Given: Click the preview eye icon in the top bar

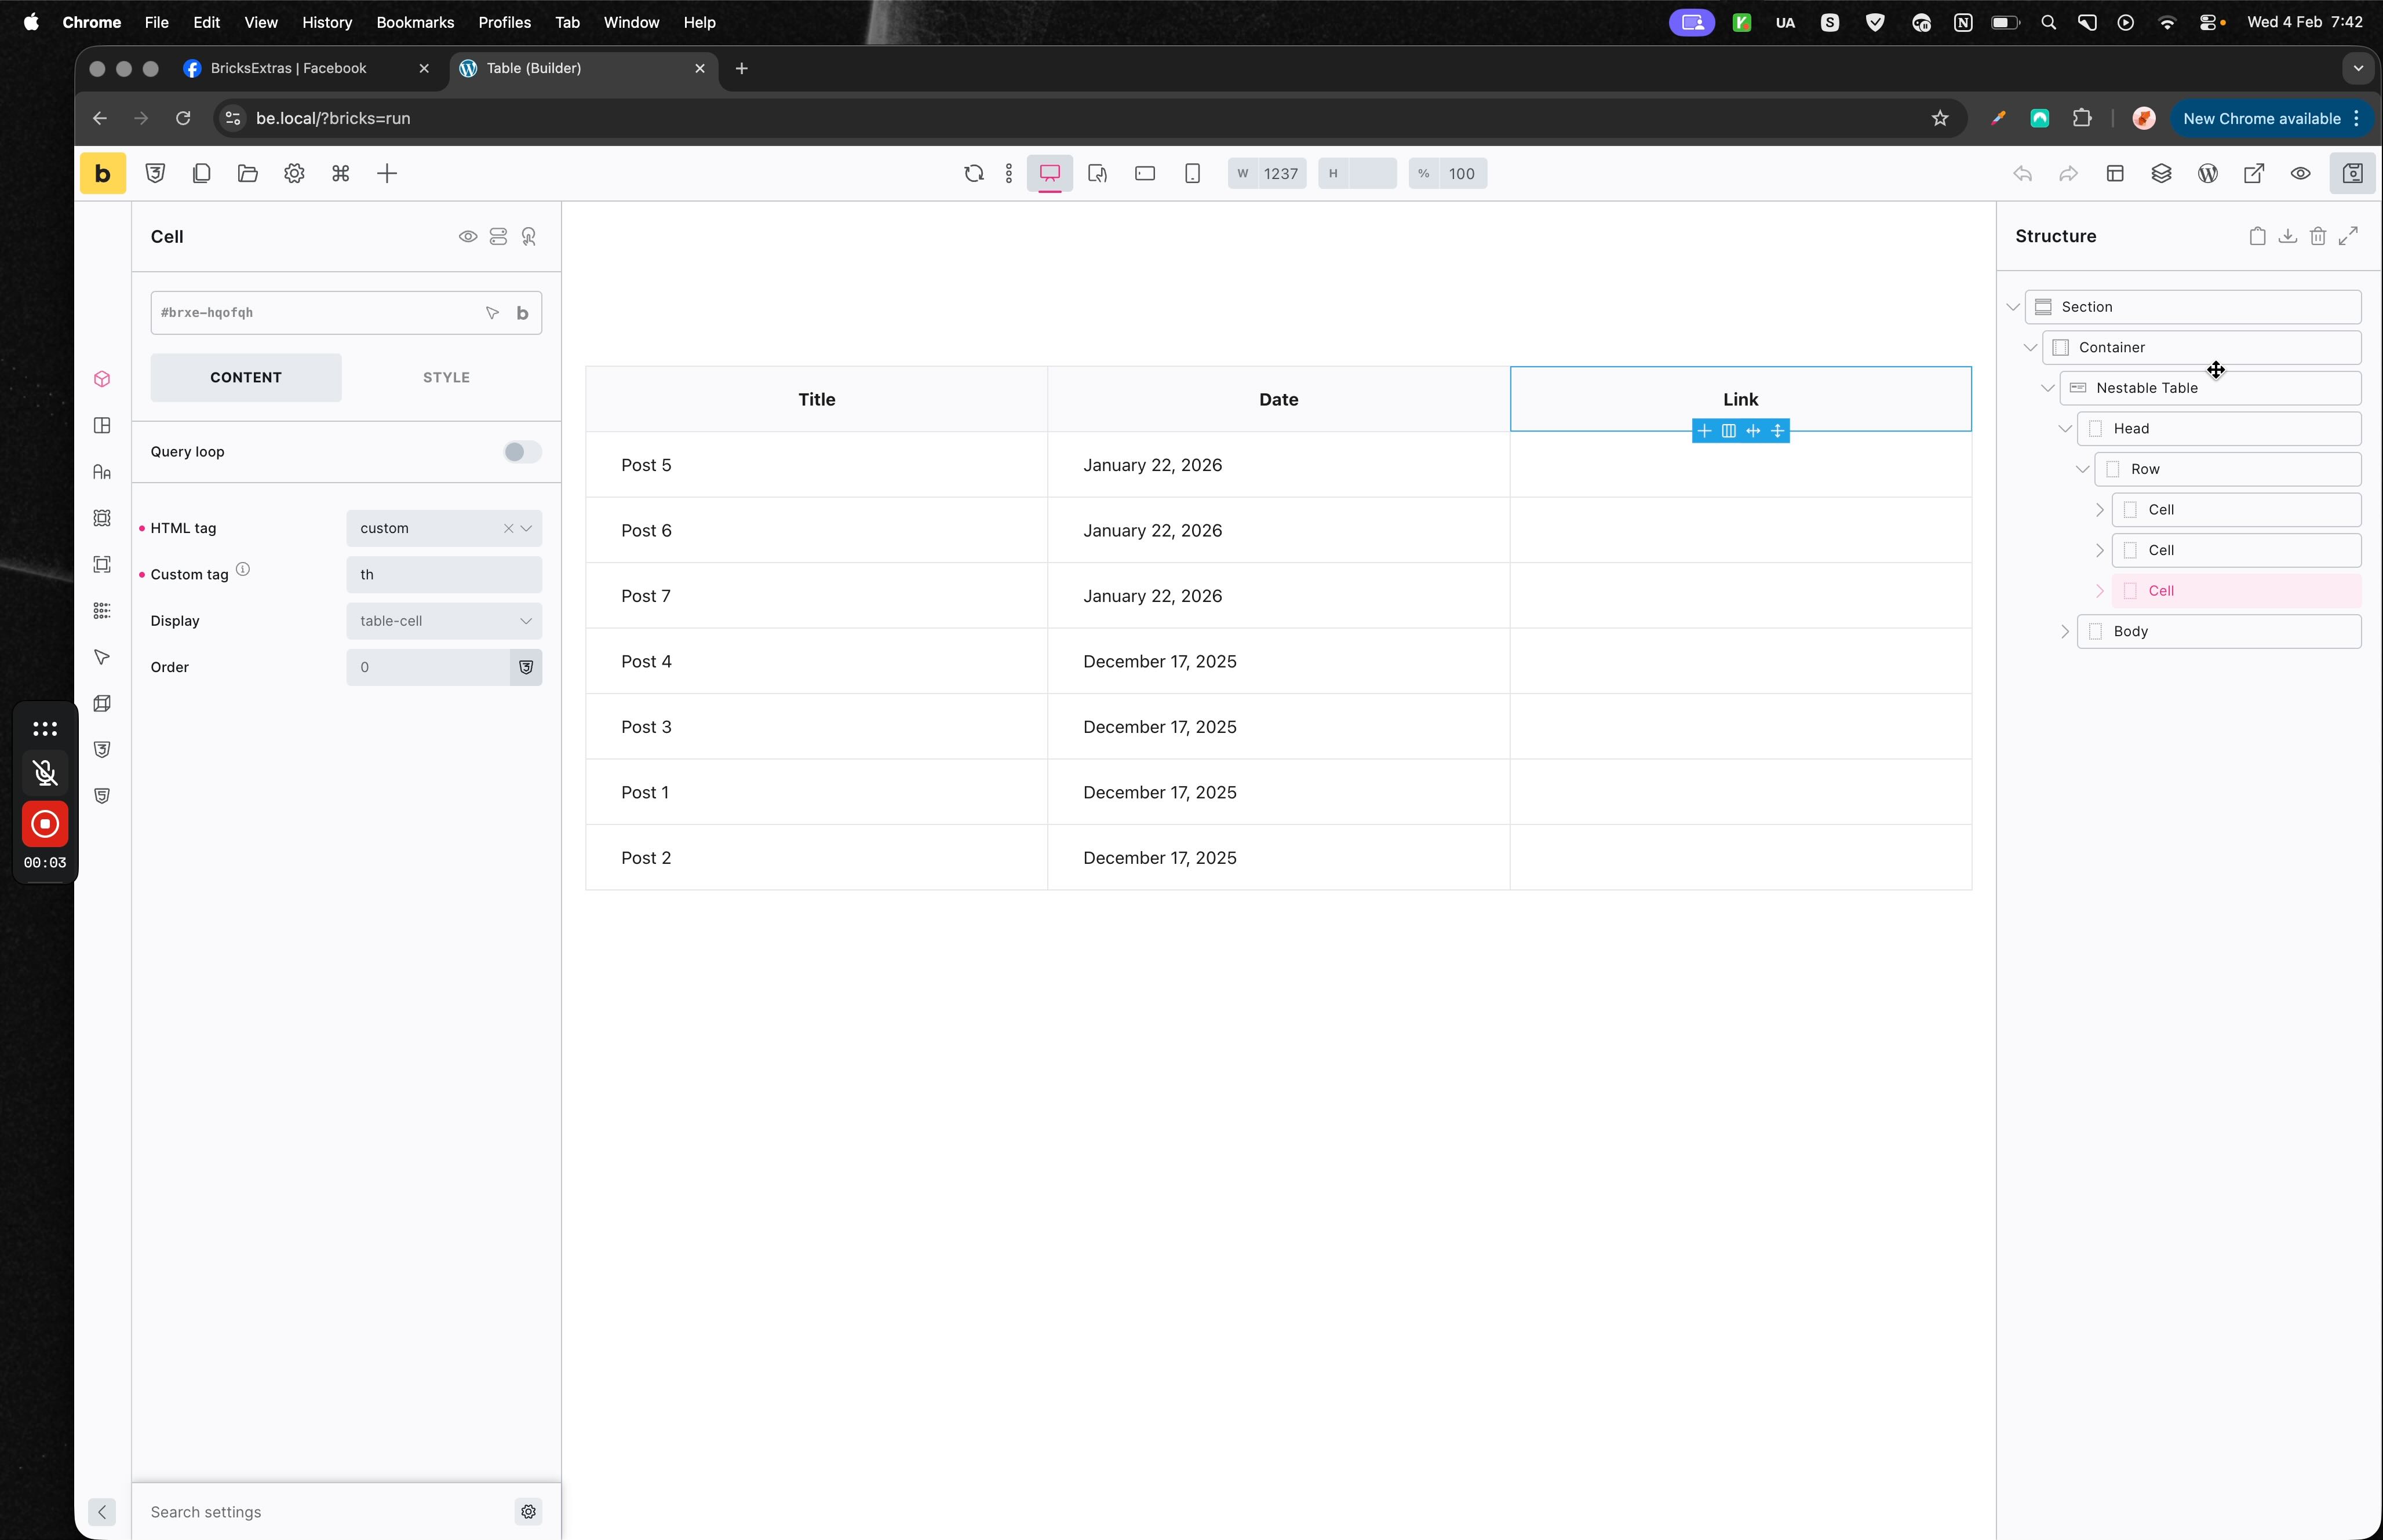Looking at the screenshot, I should [x=2300, y=173].
